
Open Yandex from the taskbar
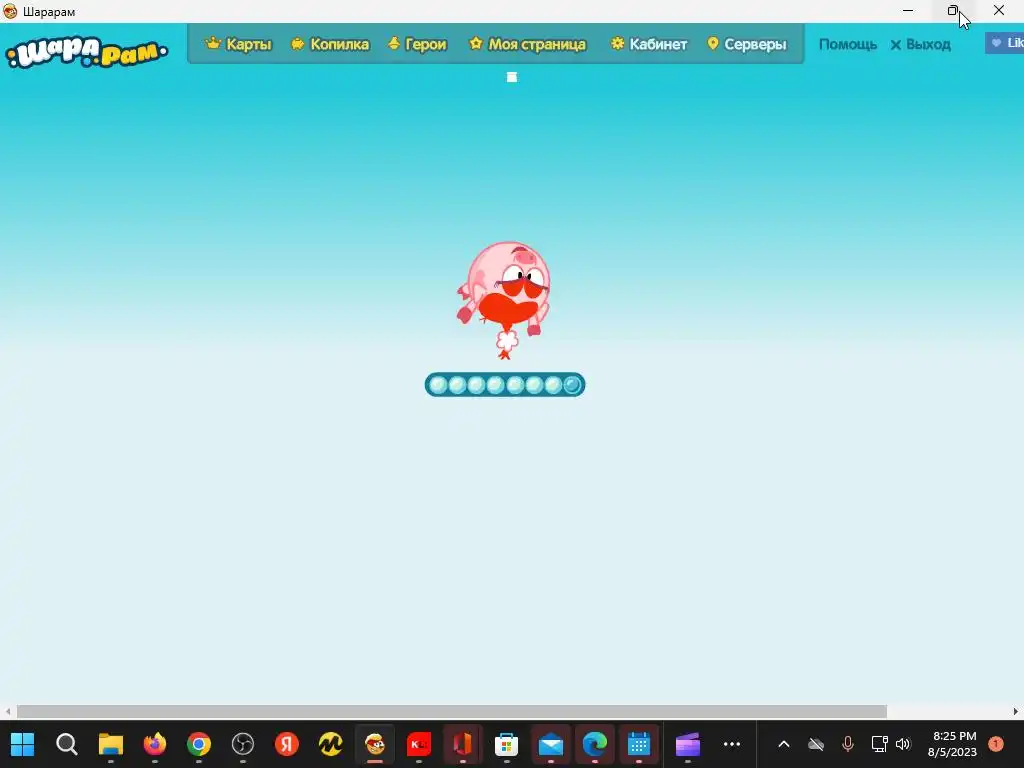[287, 744]
